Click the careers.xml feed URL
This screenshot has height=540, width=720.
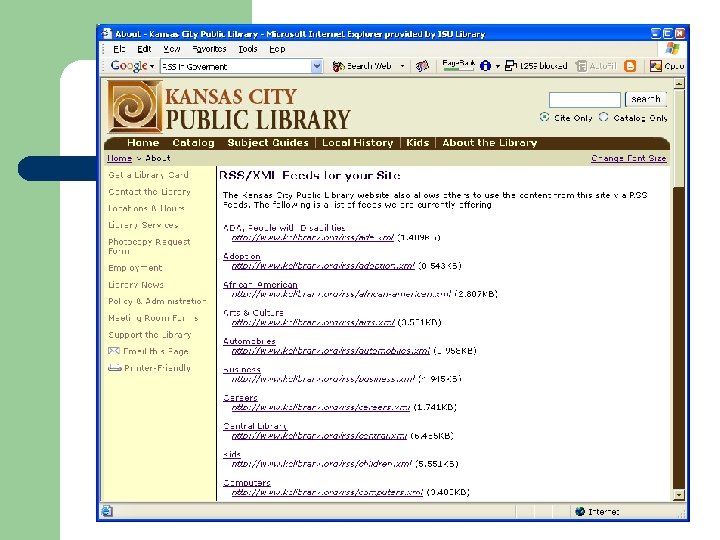click(x=321, y=407)
